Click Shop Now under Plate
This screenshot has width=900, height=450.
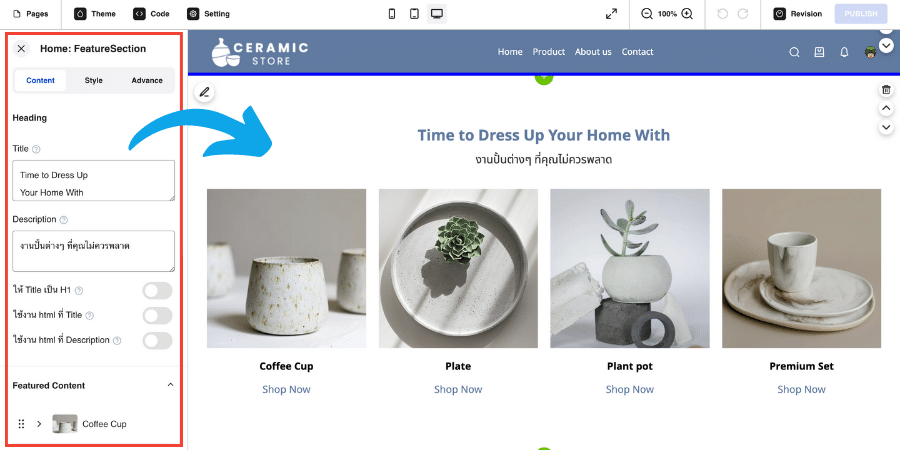click(458, 389)
